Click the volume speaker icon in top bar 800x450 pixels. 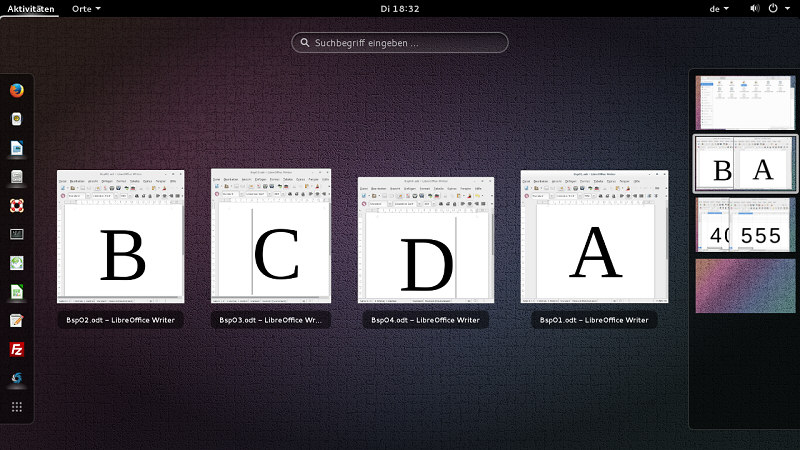click(754, 8)
